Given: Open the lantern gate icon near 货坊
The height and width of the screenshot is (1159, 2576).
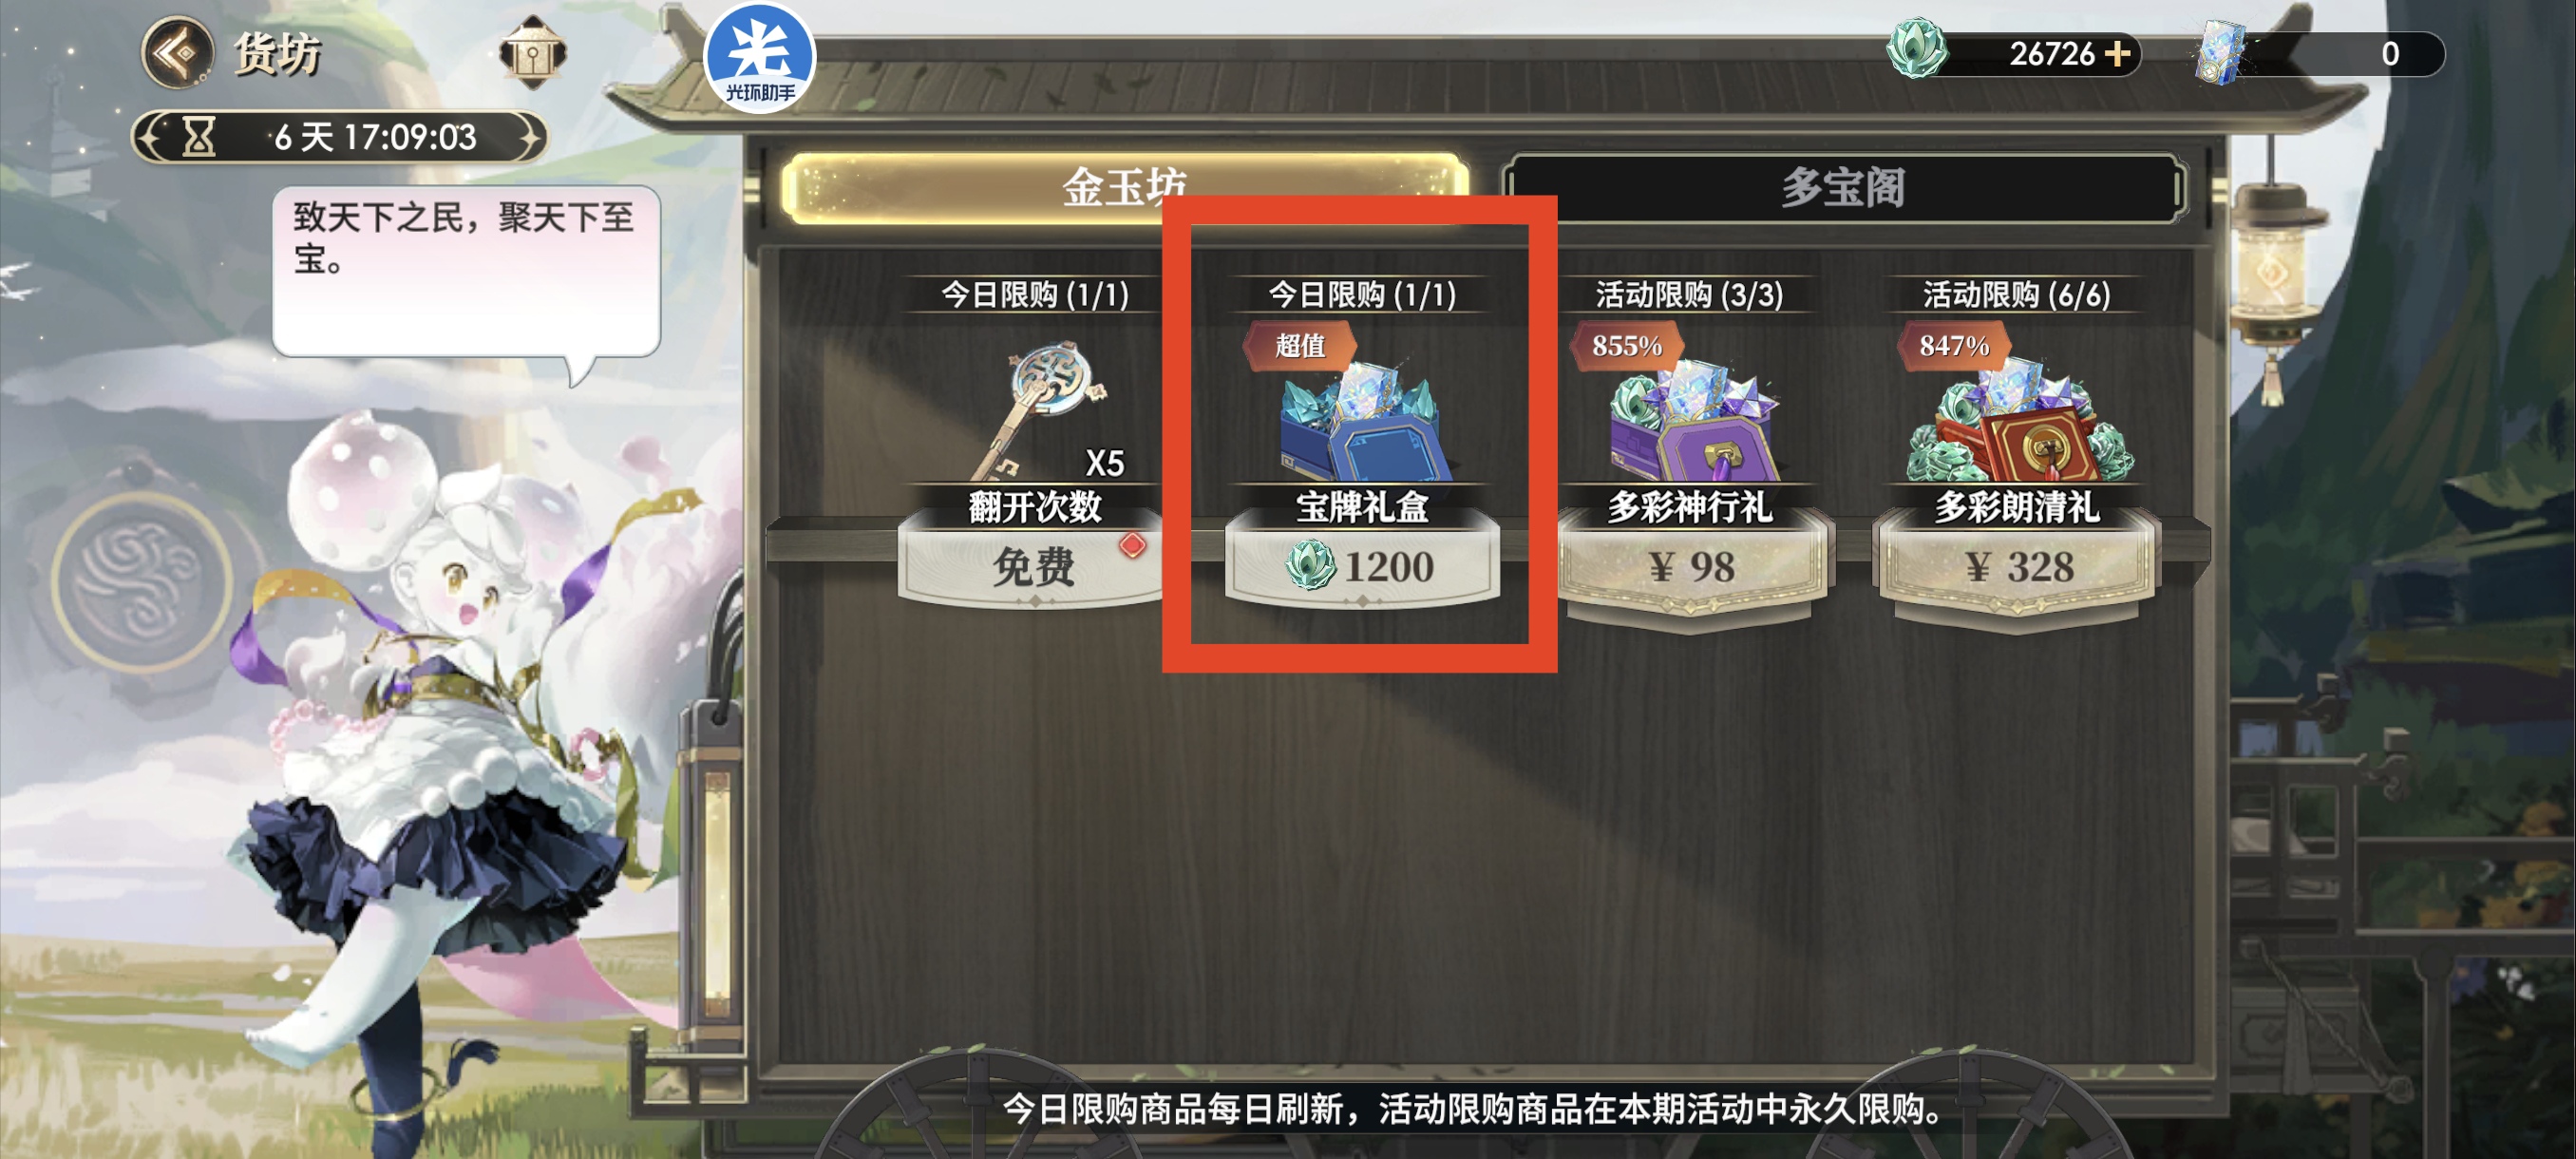Looking at the screenshot, I should [x=532, y=53].
